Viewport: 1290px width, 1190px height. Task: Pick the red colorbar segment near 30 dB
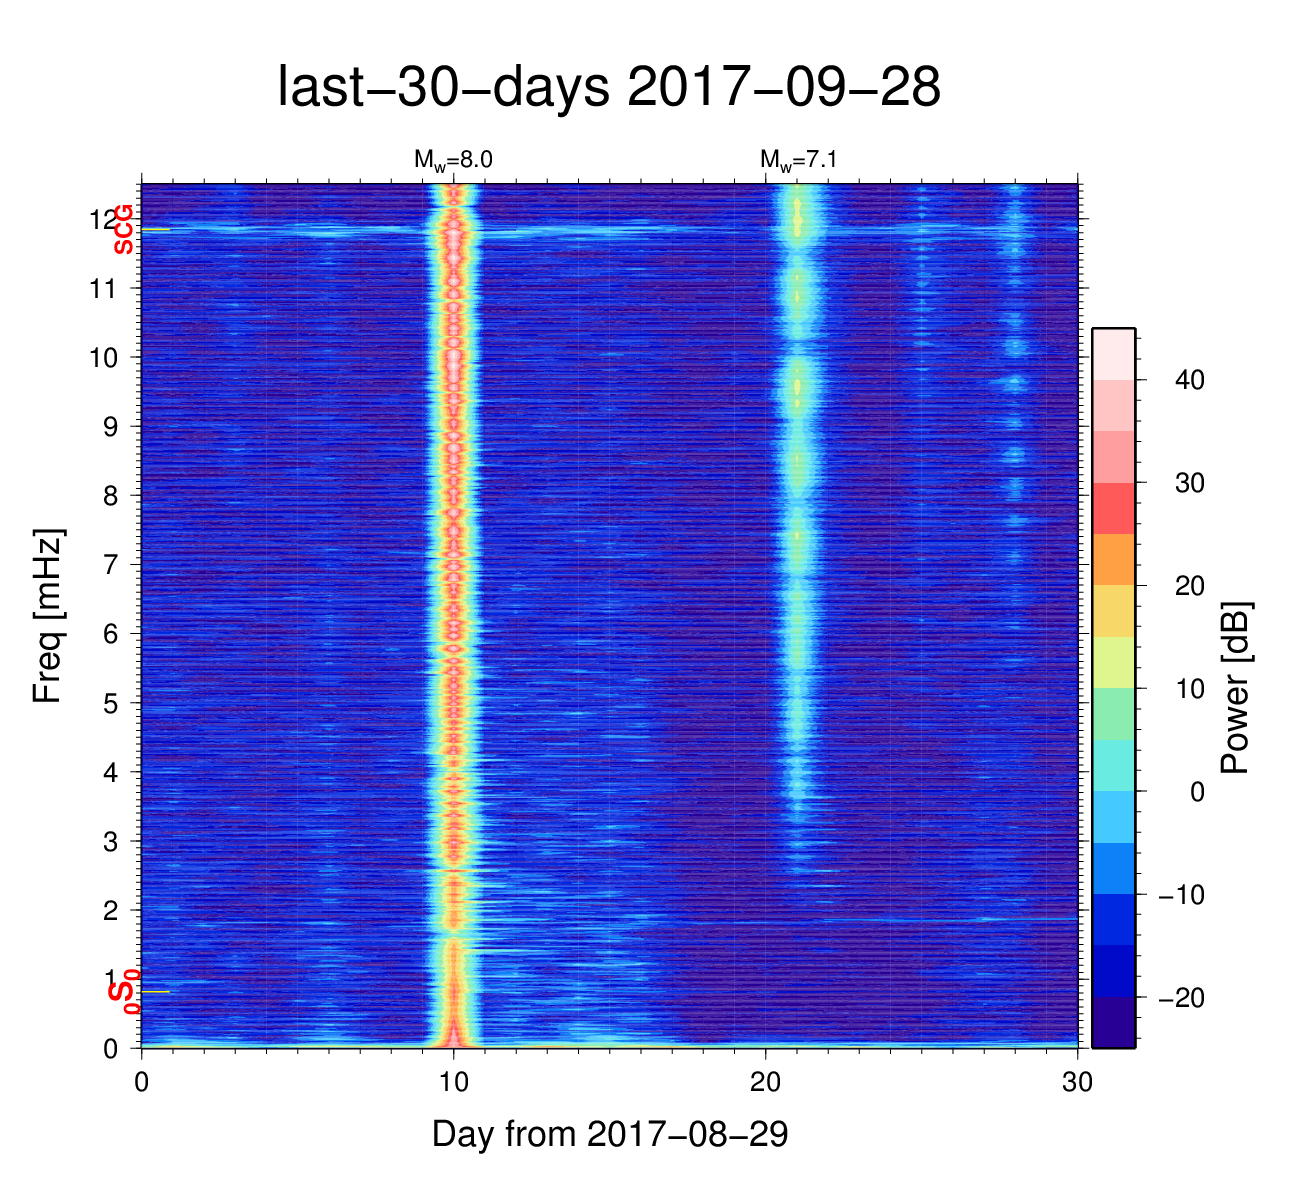[x=1113, y=508]
